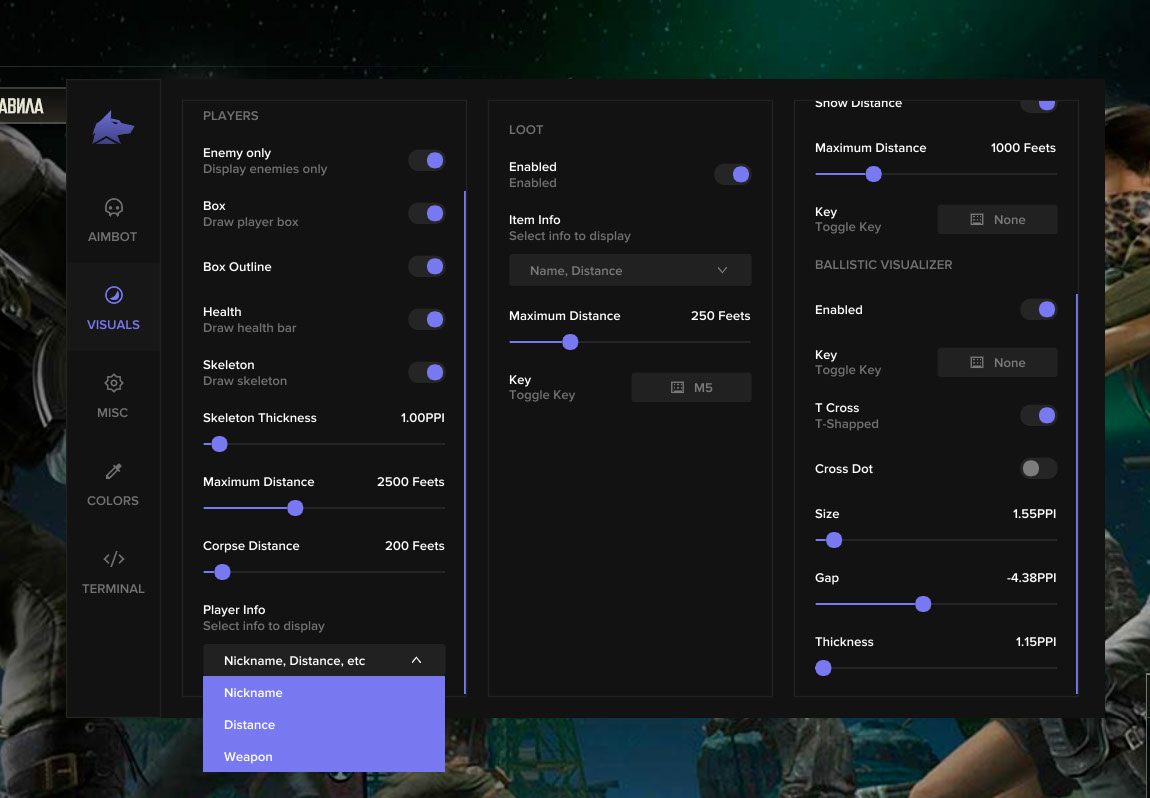Click keyboard icon on Loot M5 key bind
Image resolution: width=1150 pixels, height=798 pixels.
tap(677, 388)
